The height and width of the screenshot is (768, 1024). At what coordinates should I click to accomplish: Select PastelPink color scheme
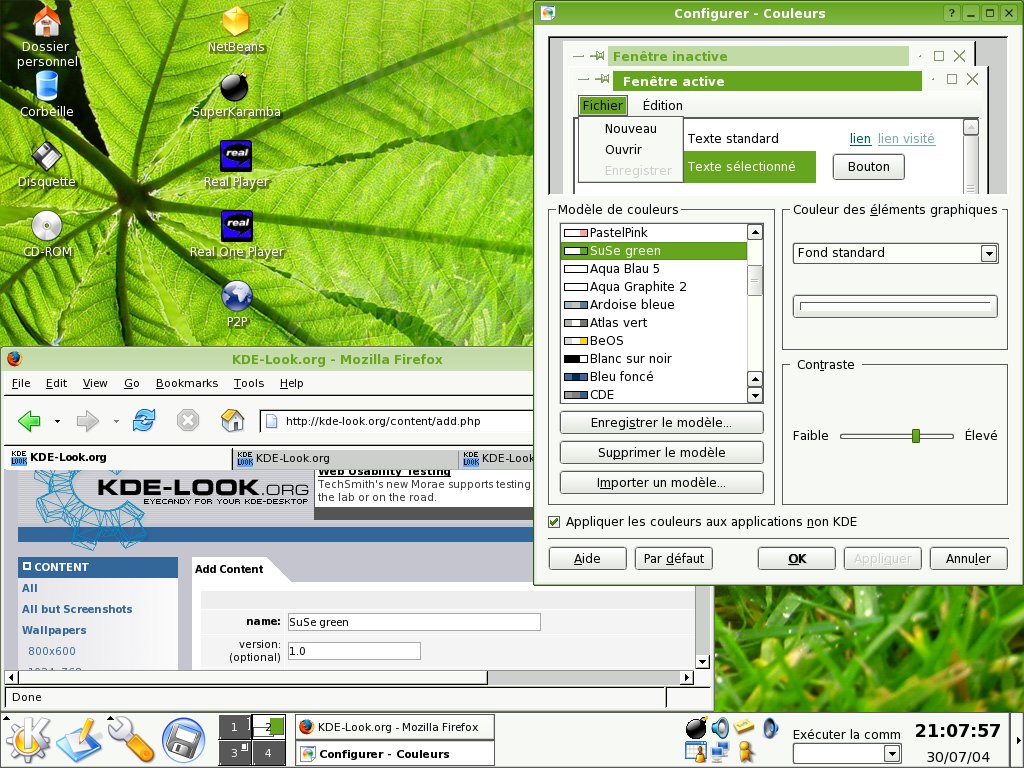coord(654,232)
